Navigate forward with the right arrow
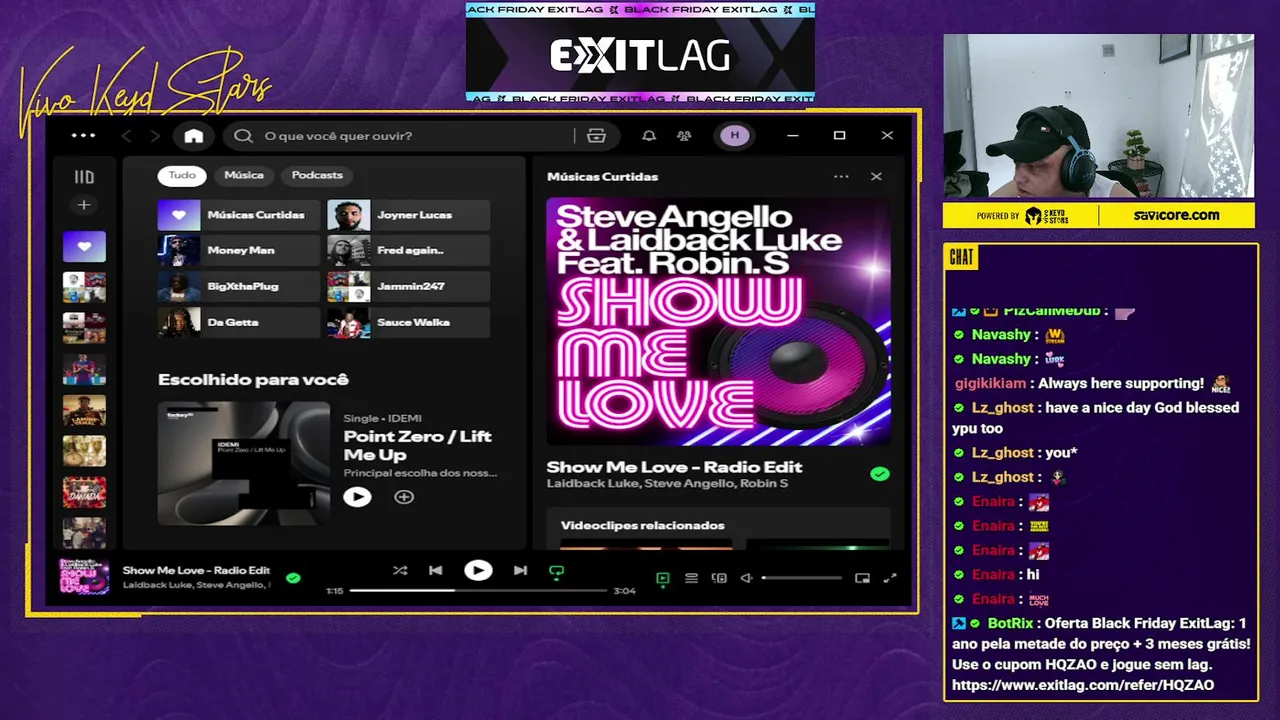1280x720 pixels. click(x=154, y=136)
